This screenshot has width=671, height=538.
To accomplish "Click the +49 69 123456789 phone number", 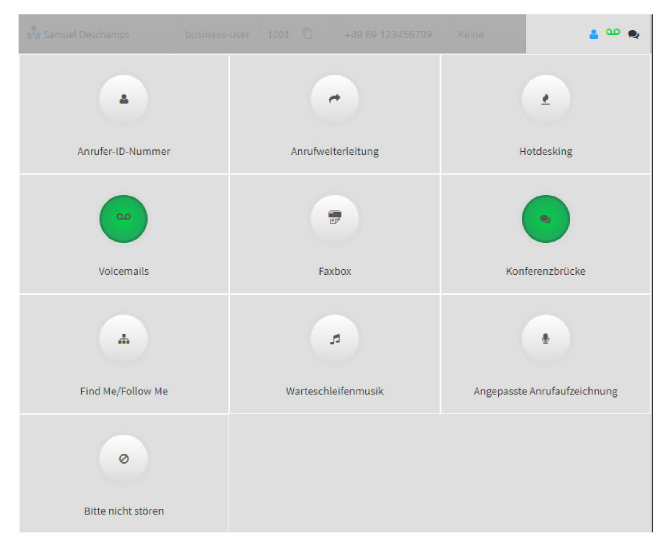I will [388, 34].
